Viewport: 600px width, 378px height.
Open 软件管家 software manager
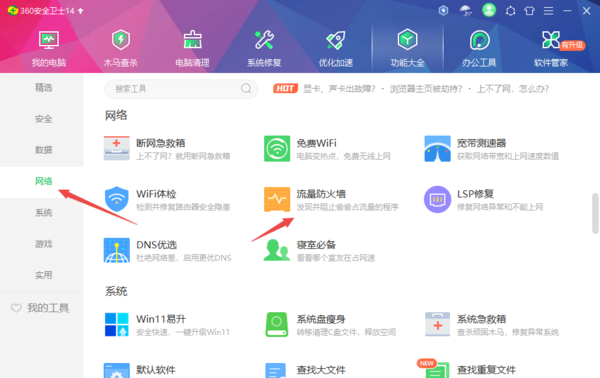click(551, 48)
